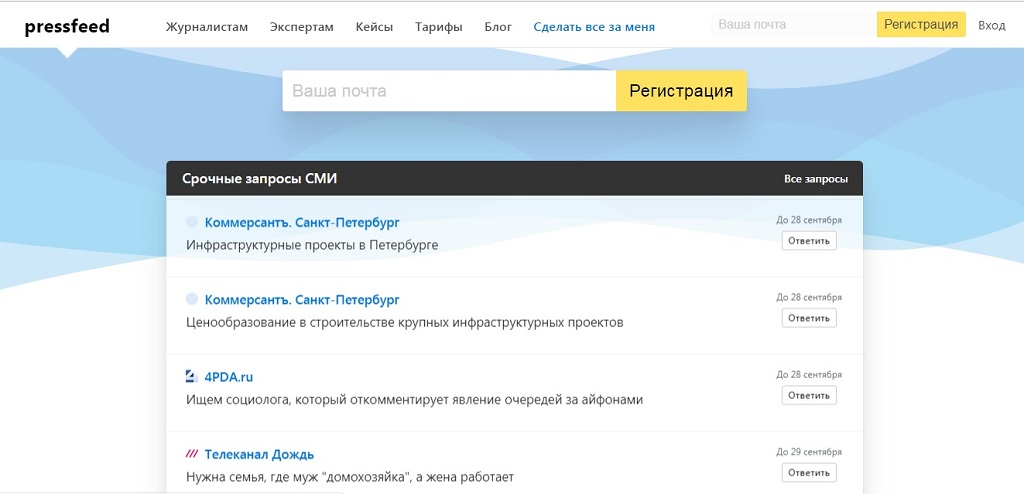Click the large yellow Регистрация button
1024x494 pixels.
pos(681,91)
